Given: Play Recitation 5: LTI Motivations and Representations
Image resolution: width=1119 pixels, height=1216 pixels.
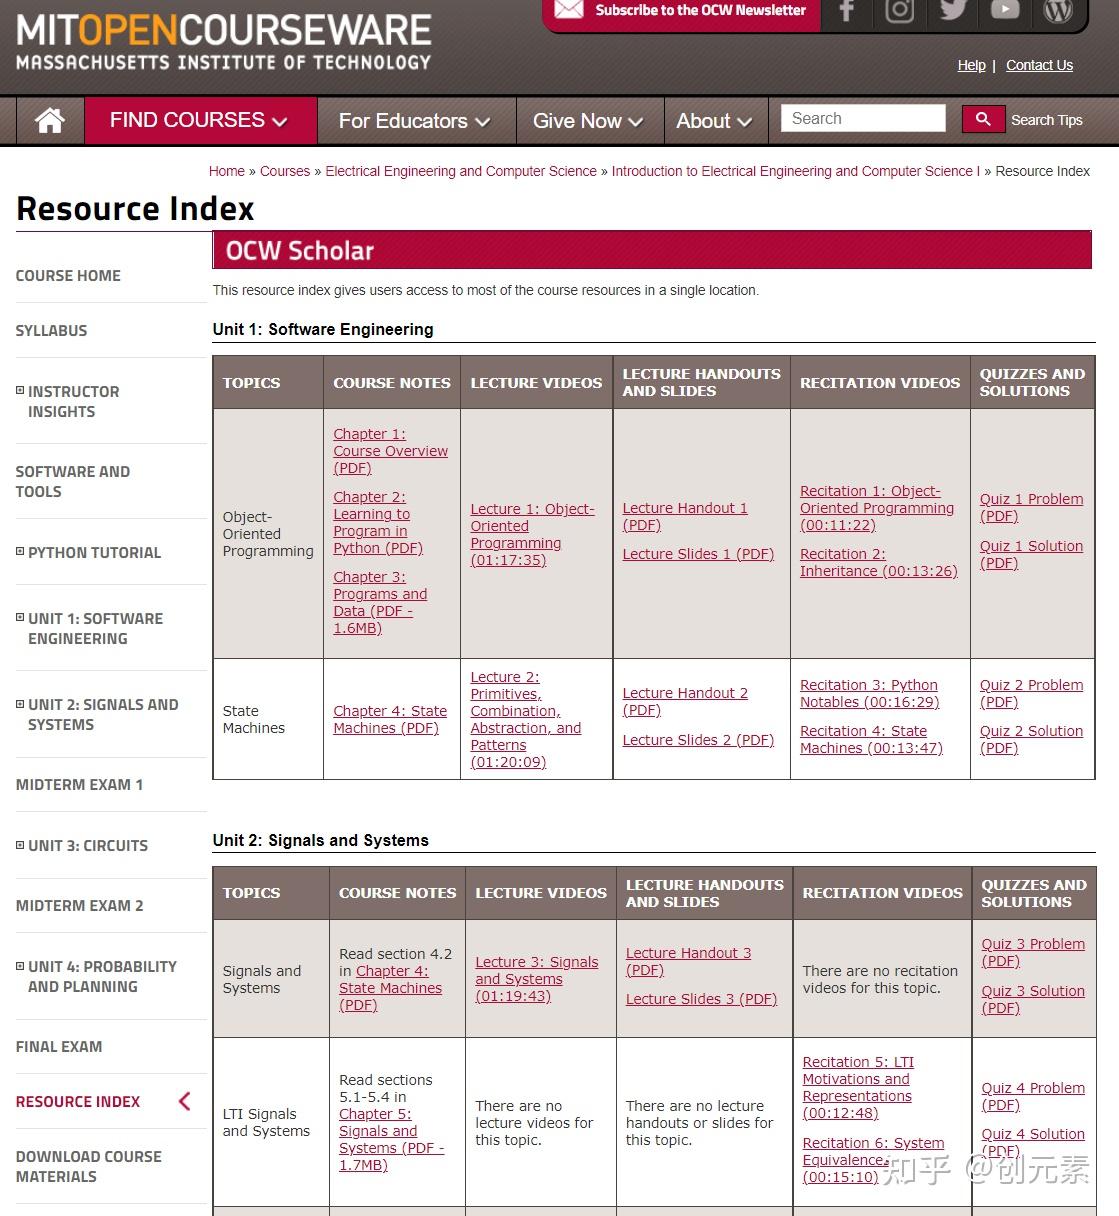Looking at the screenshot, I should pyautogui.click(x=858, y=1087).
